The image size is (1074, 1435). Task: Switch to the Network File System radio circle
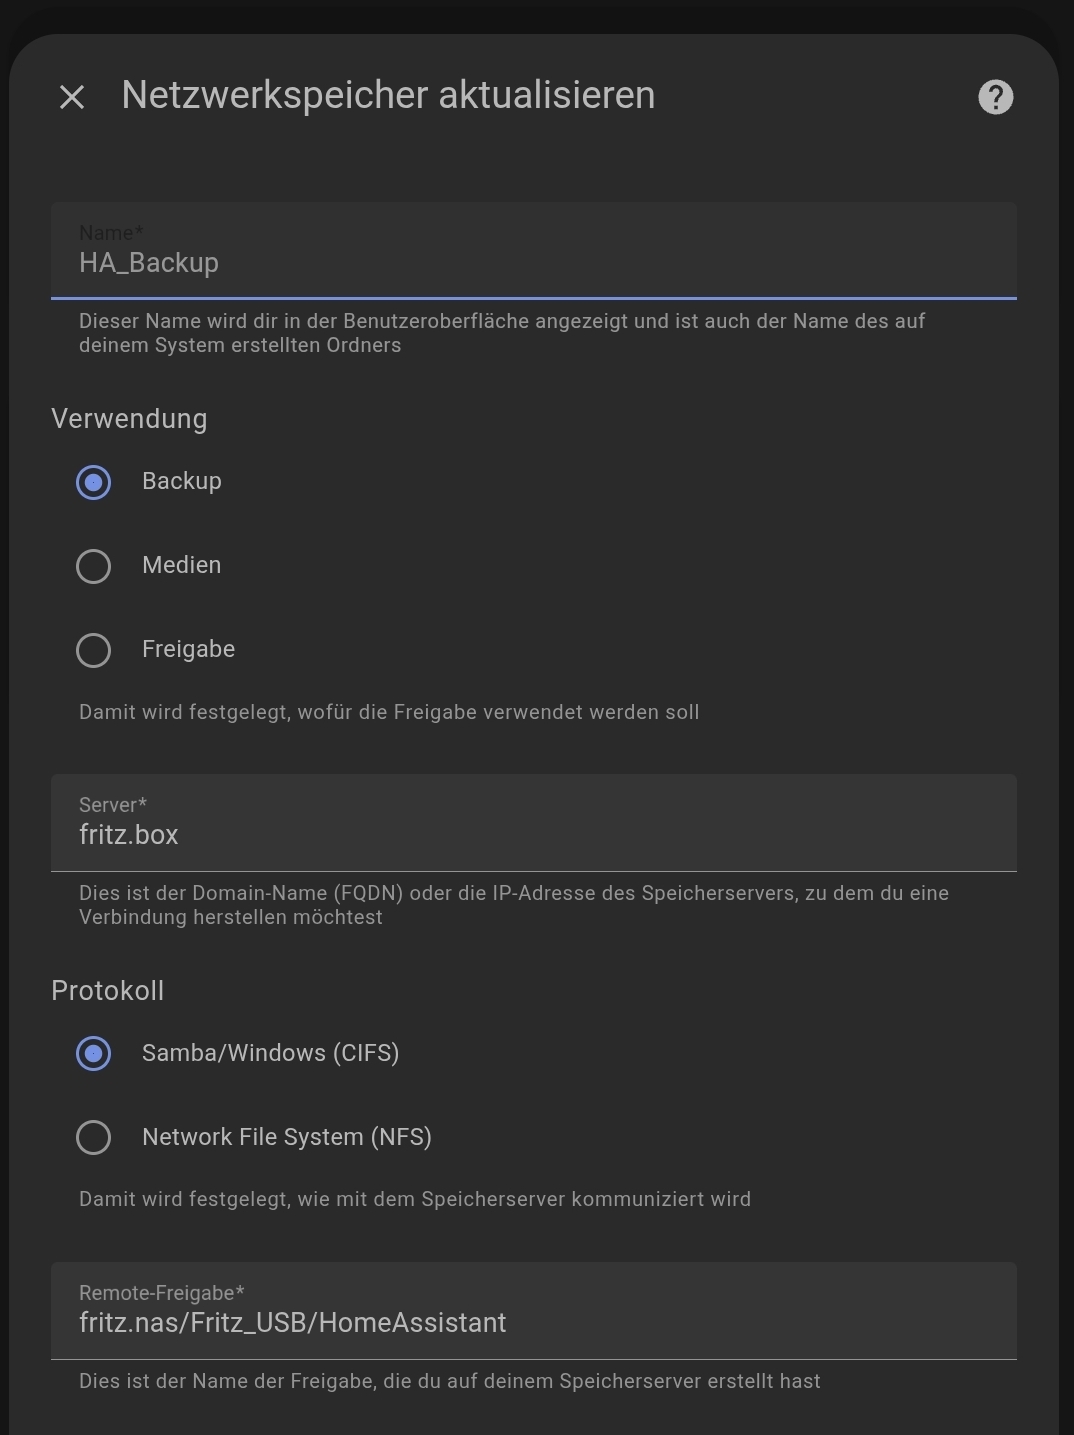point(94,1138)
